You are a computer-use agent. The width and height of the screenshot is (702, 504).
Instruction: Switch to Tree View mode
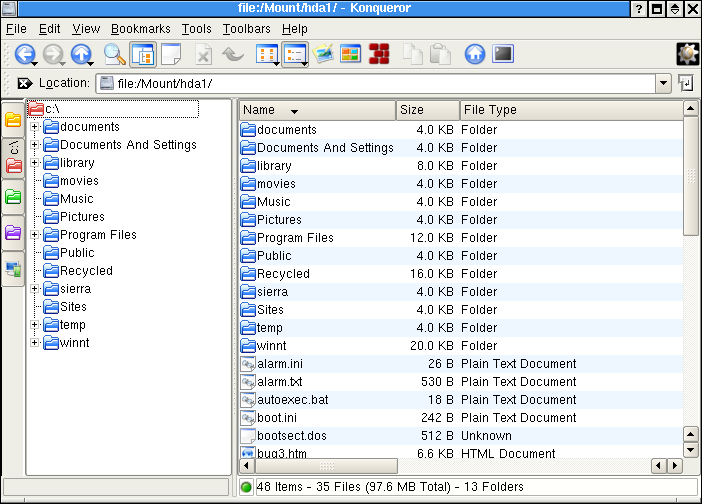click(x=295, y=55)
